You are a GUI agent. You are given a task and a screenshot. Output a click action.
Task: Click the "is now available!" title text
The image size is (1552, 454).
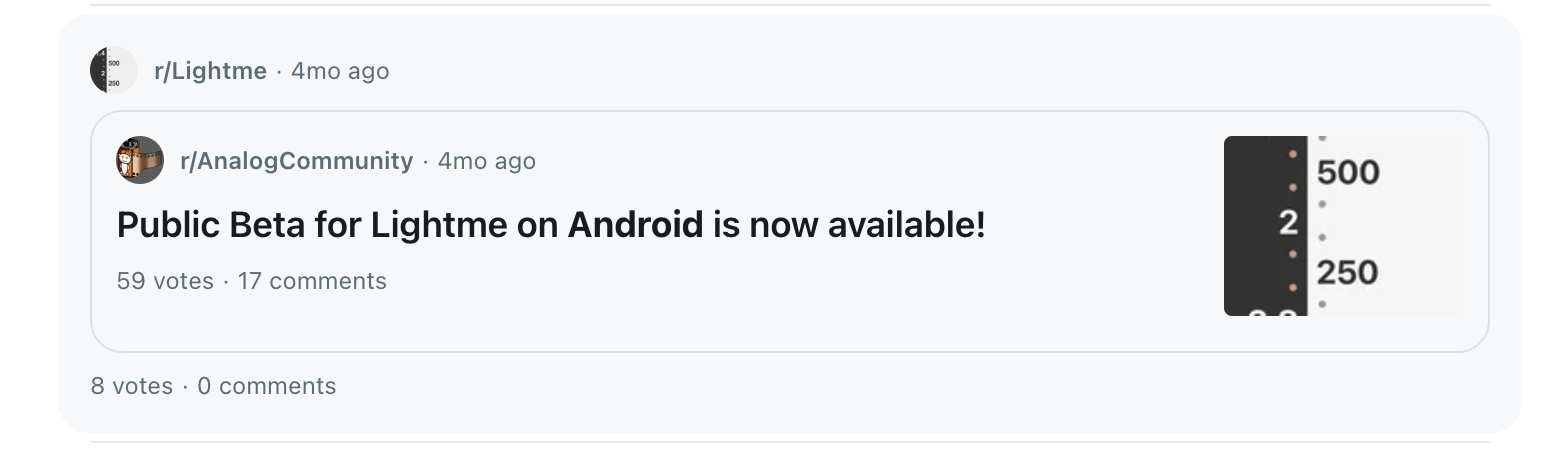click(x=849, y=225)
